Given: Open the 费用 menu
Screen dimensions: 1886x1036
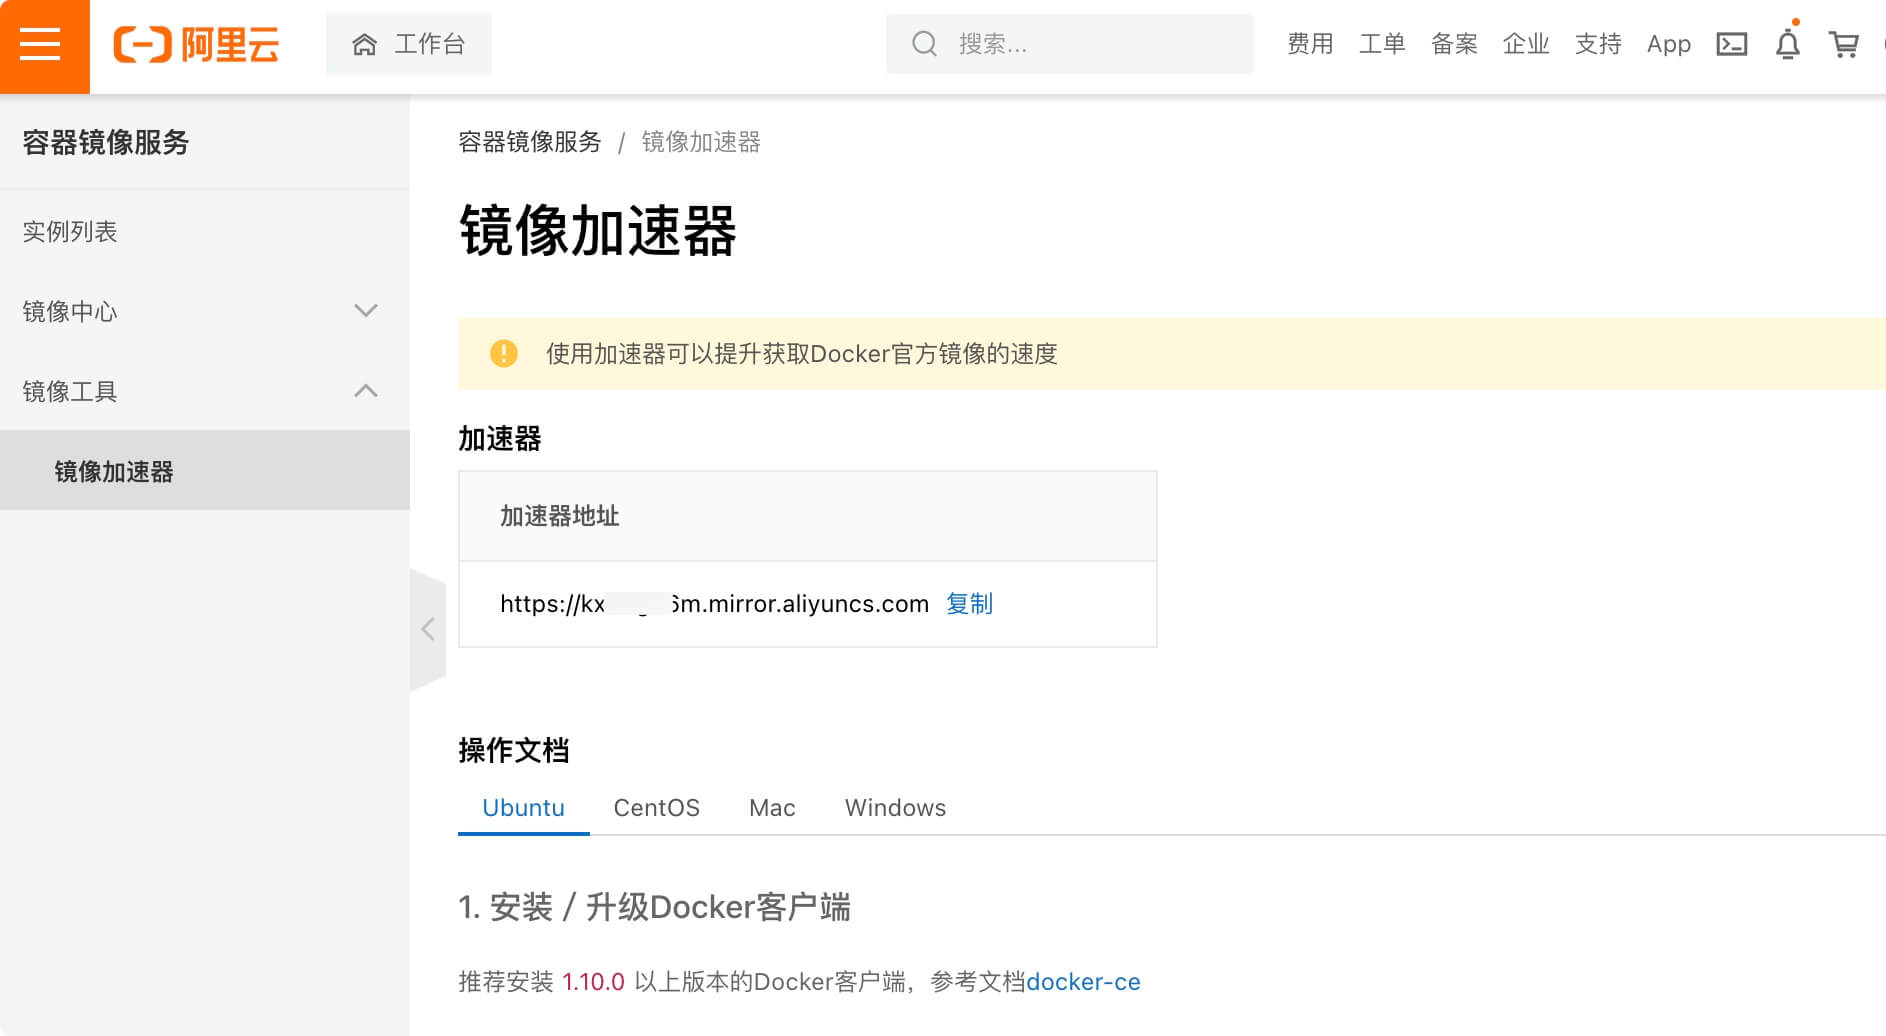Looking at the screenshot, I should pyautogui.click(x=1310, y=44).
